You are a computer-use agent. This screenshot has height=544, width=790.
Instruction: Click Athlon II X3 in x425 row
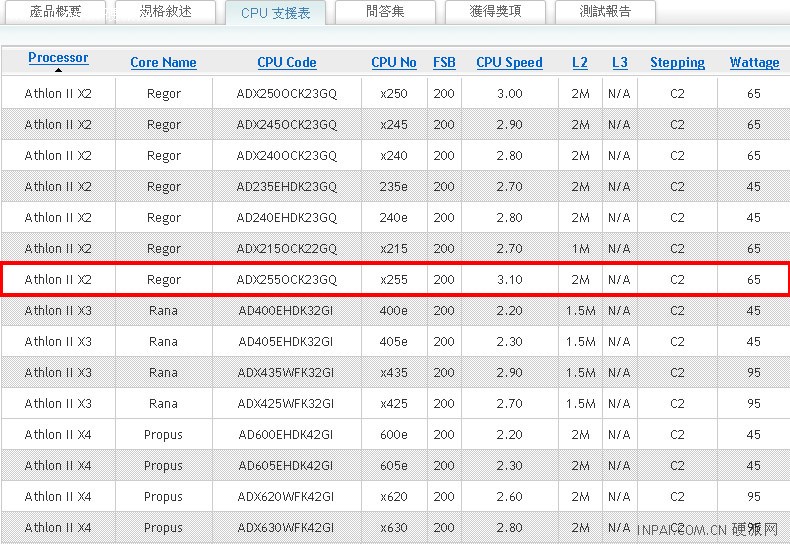58,403
